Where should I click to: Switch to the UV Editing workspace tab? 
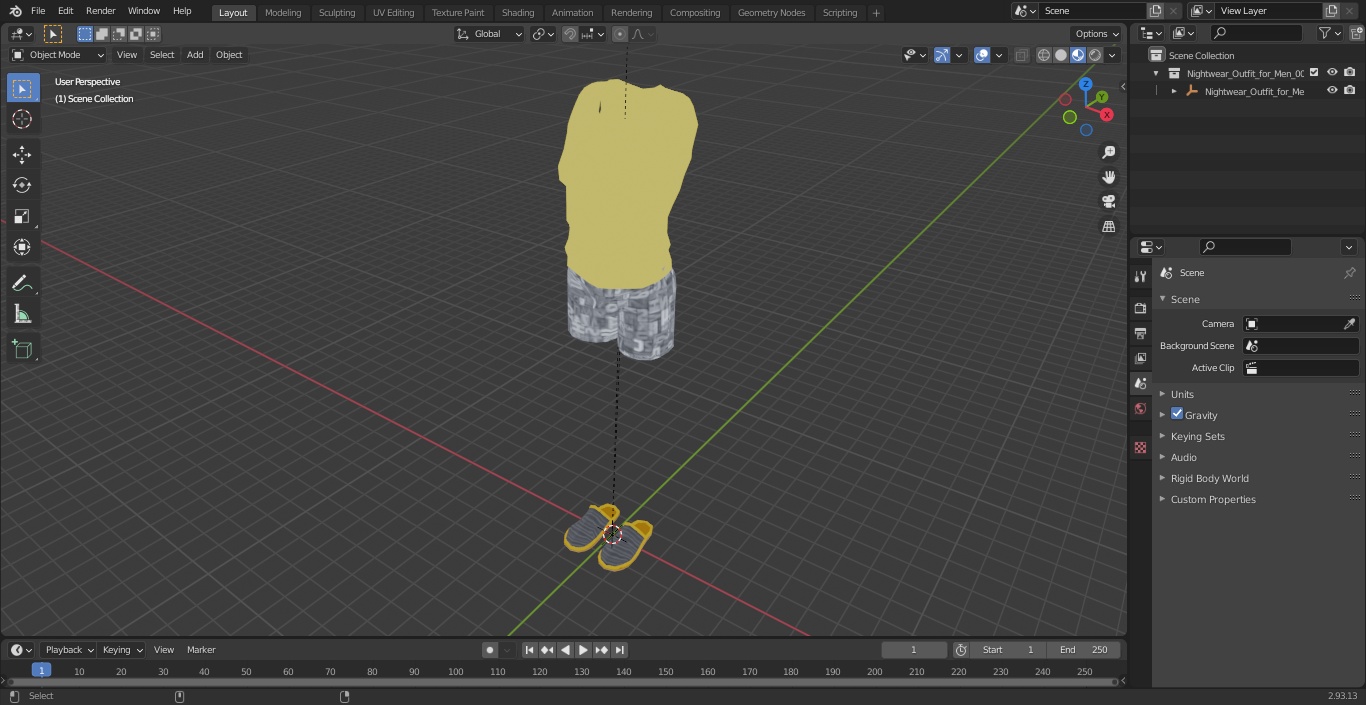pos(393,12)
